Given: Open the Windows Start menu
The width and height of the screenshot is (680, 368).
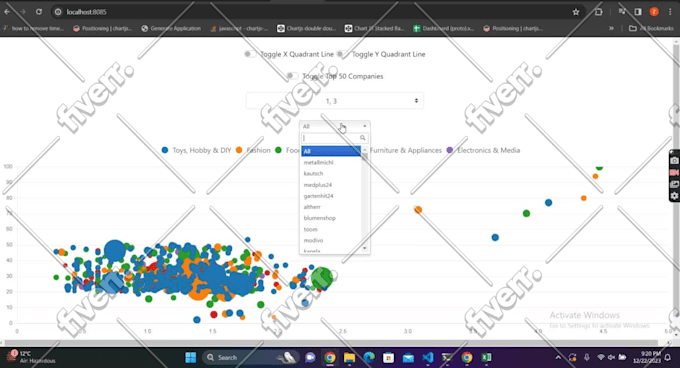Looking at the screenshot, I should pos(190,358).
